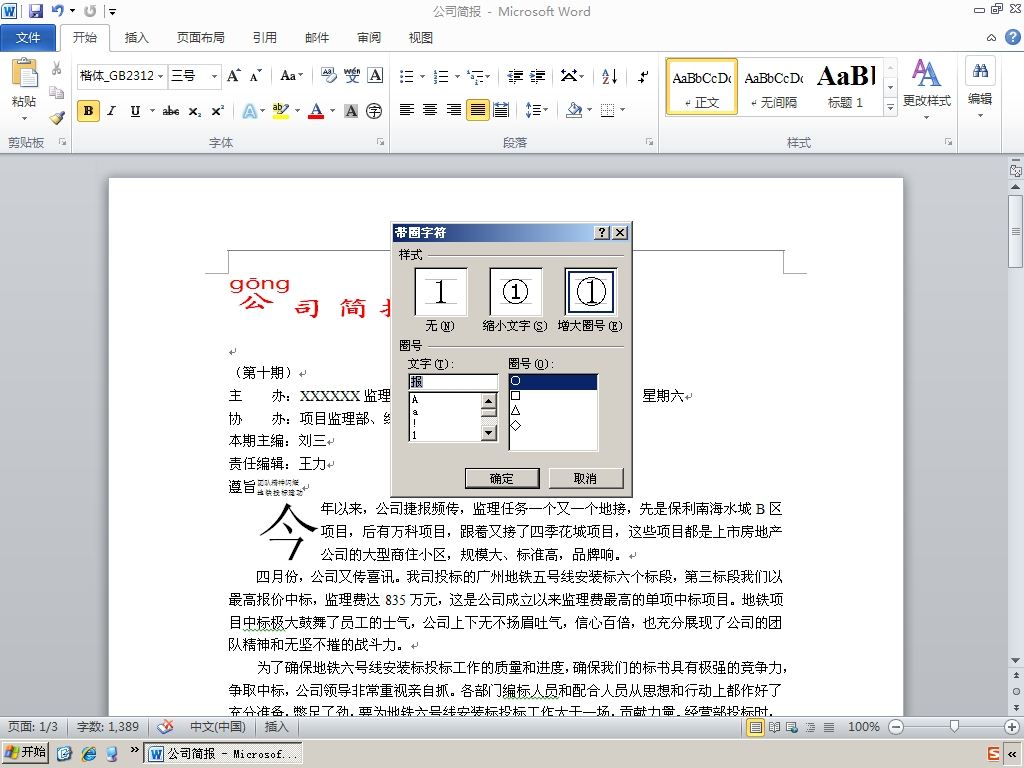Click the Windows 开始 Start button
This screenshot has width=1024, height=768.
(25, 752)
